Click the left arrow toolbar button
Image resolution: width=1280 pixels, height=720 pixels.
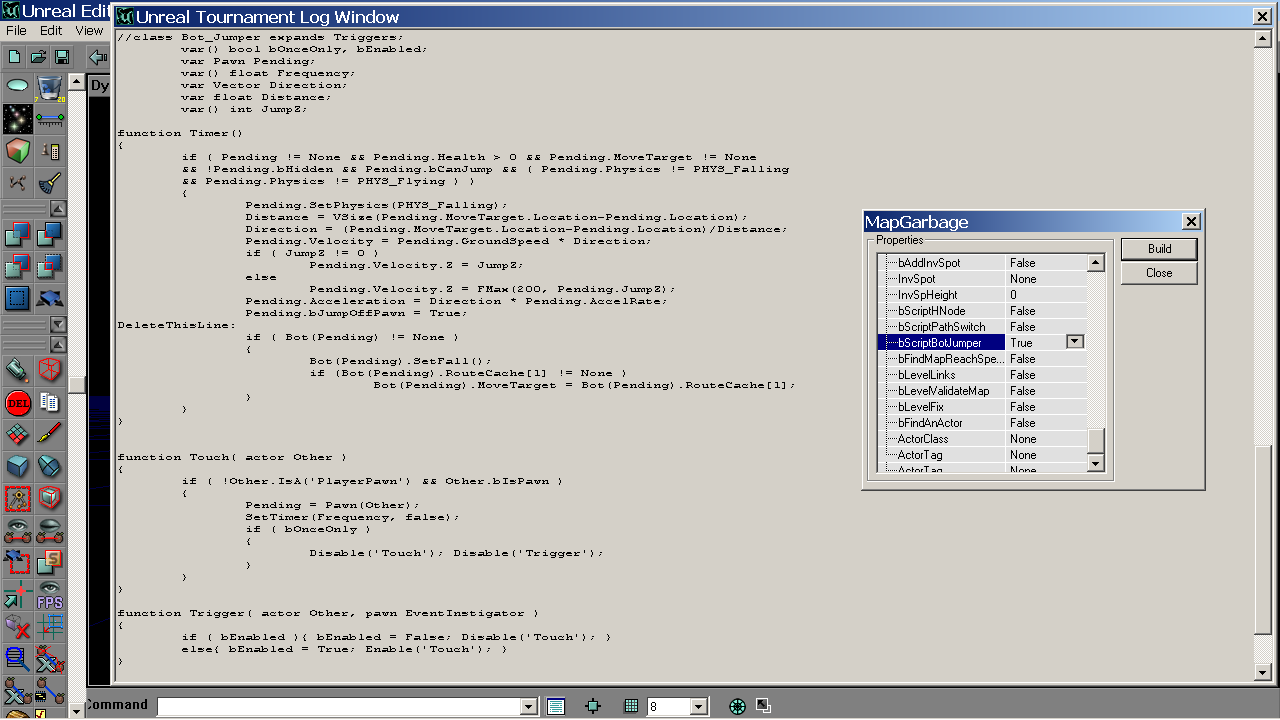97,57
